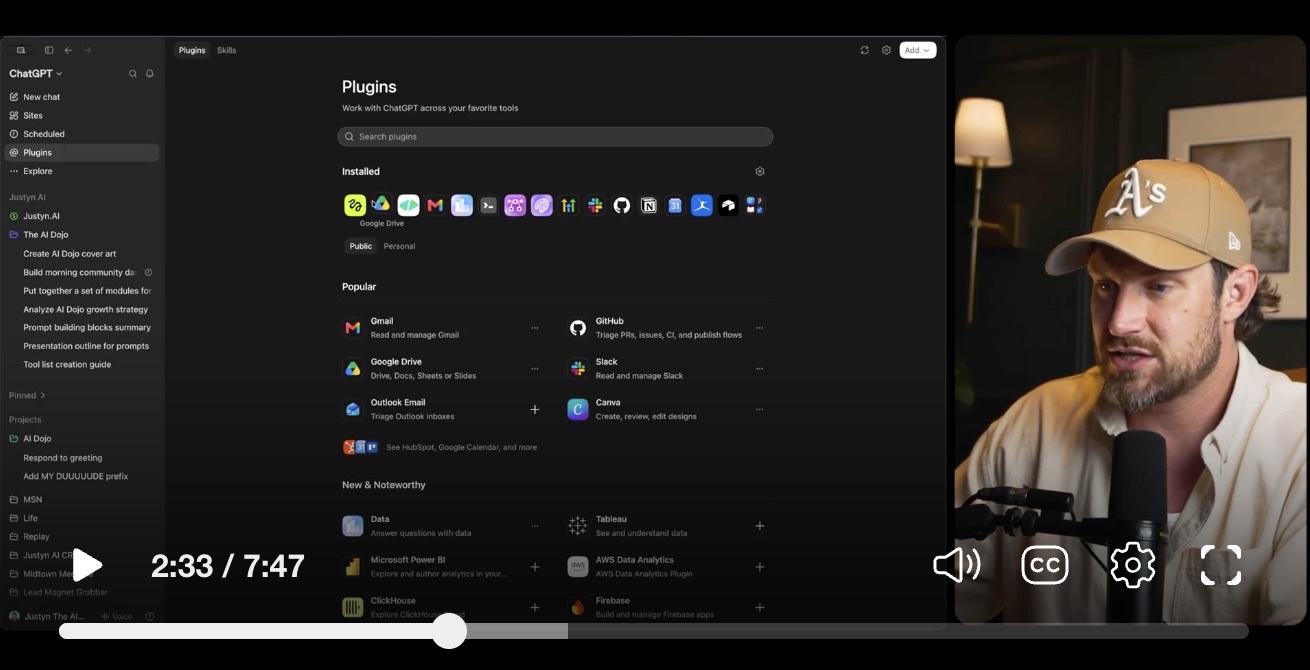Open the Google Drive installed plugin icon

pos(381,205)
